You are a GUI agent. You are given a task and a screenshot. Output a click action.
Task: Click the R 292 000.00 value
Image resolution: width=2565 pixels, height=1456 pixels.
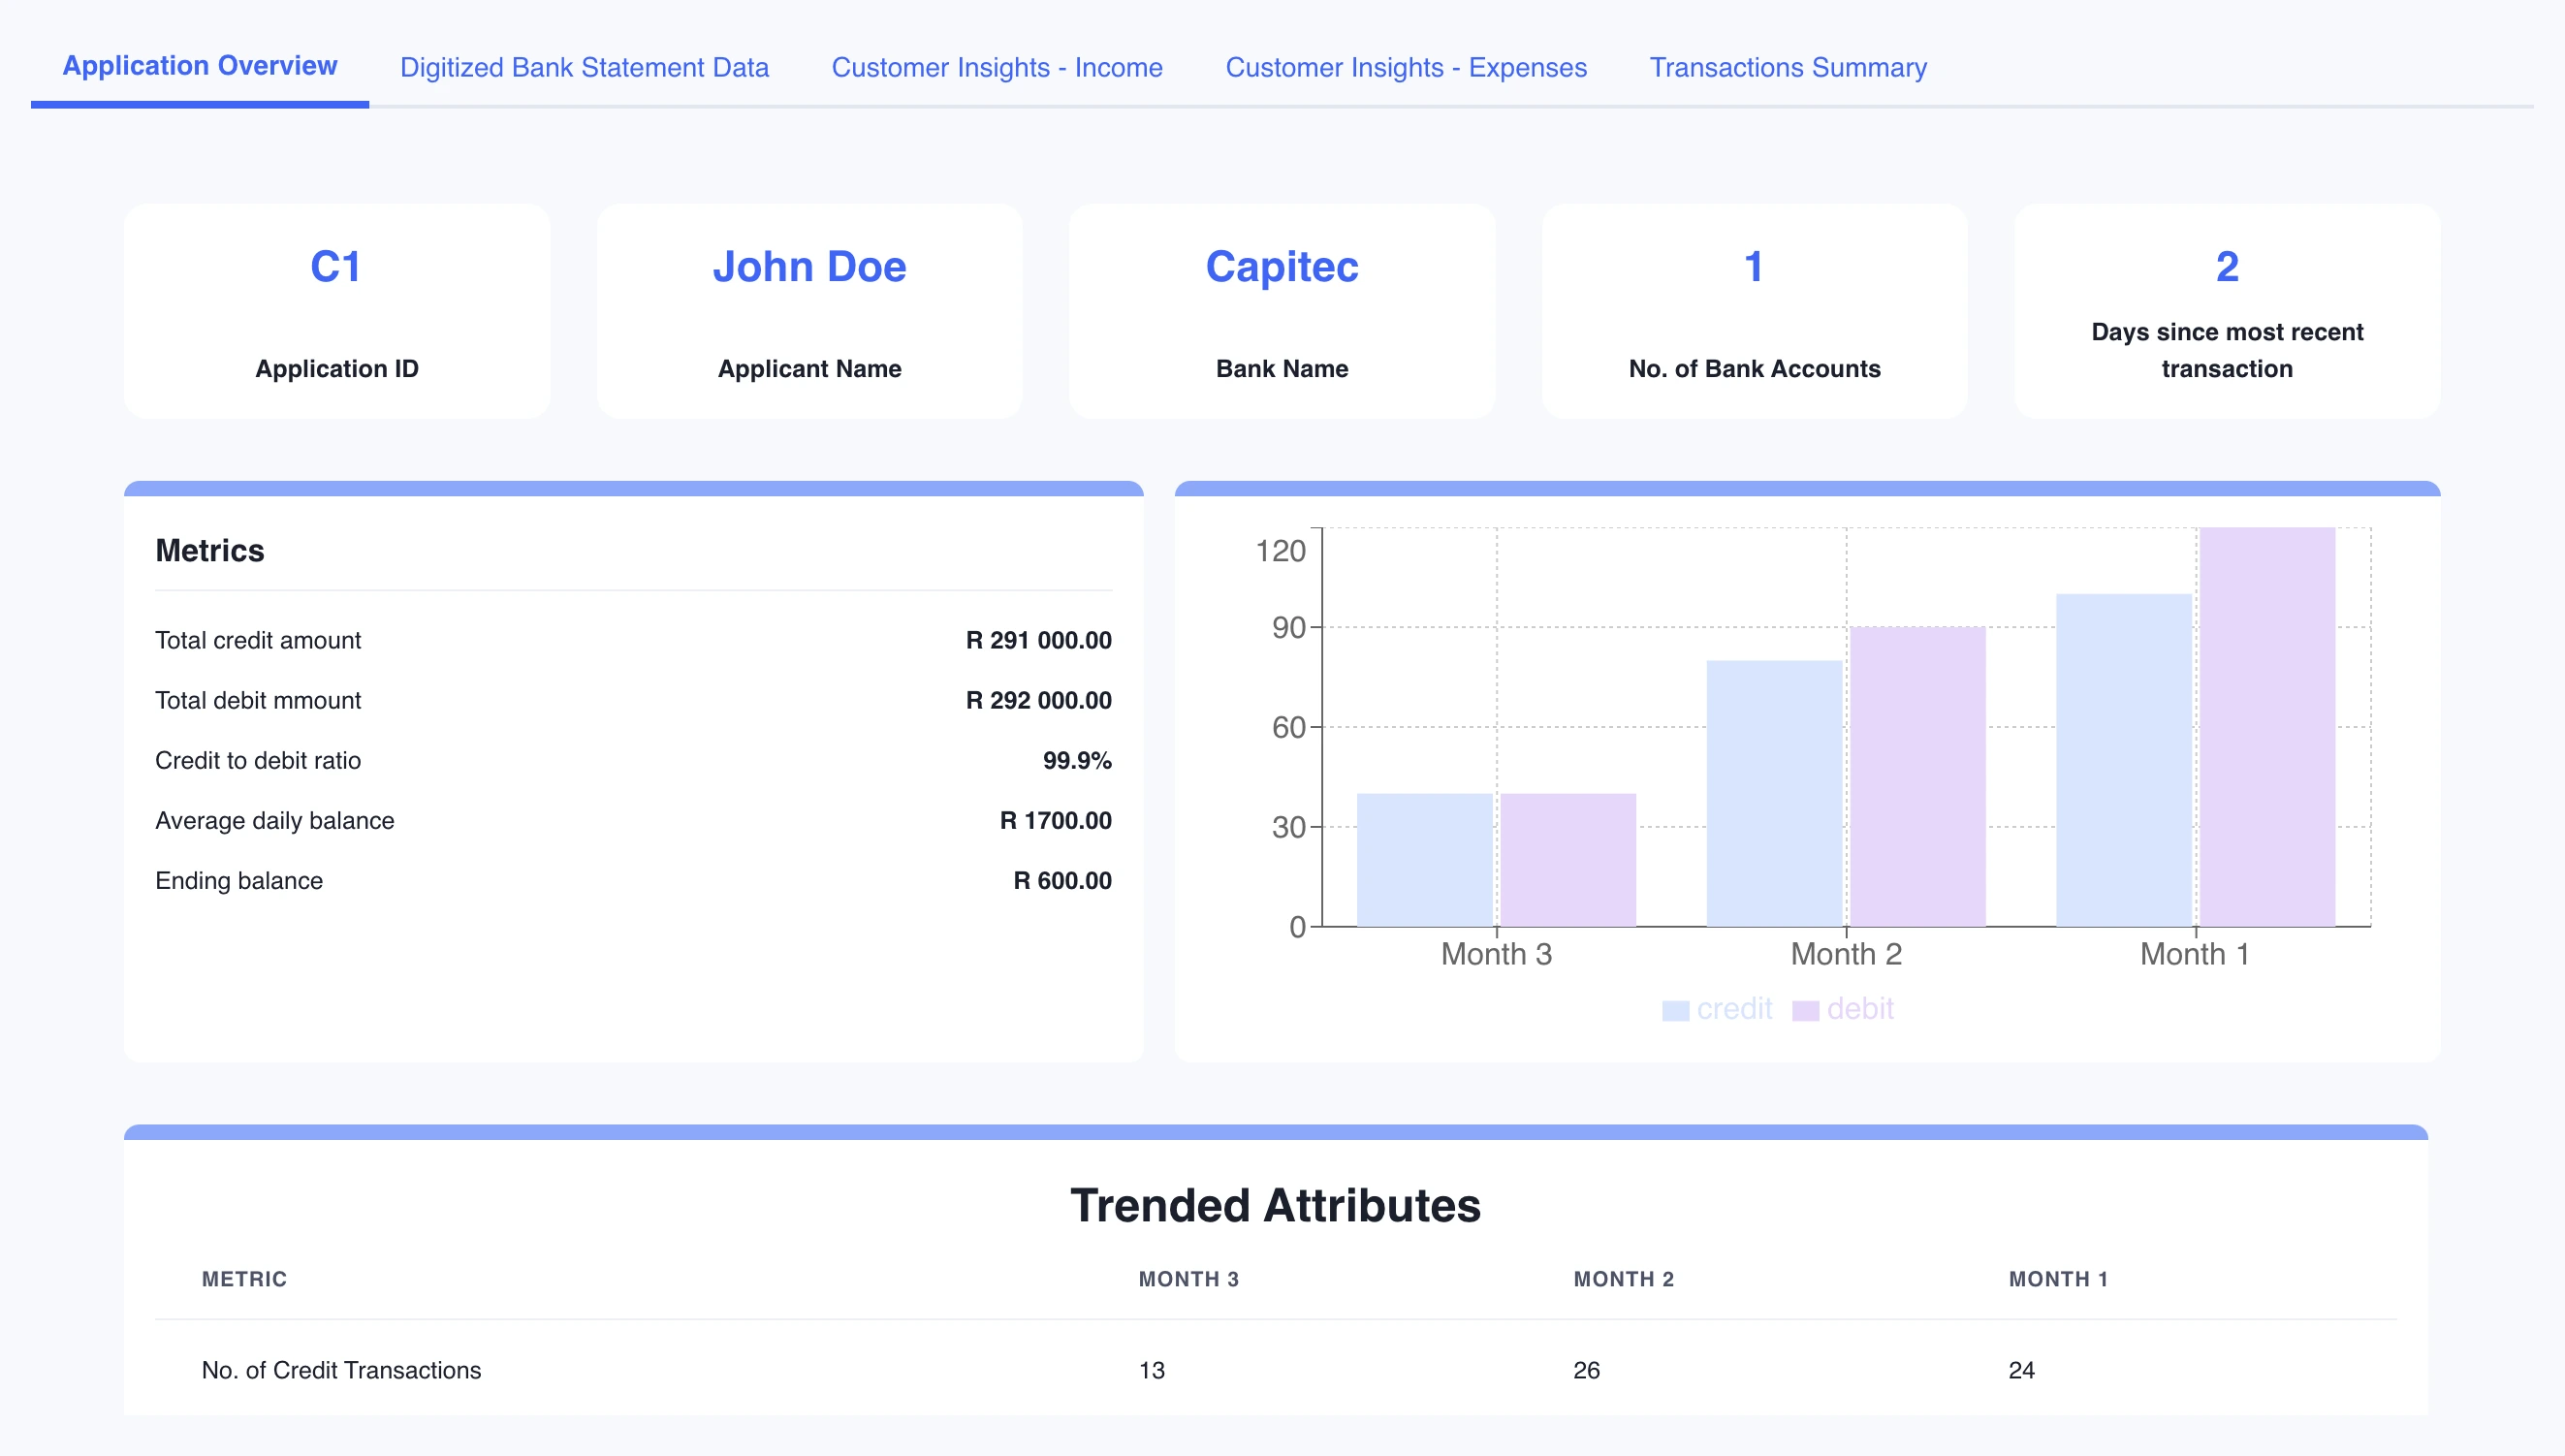[x=1038, y=700]
